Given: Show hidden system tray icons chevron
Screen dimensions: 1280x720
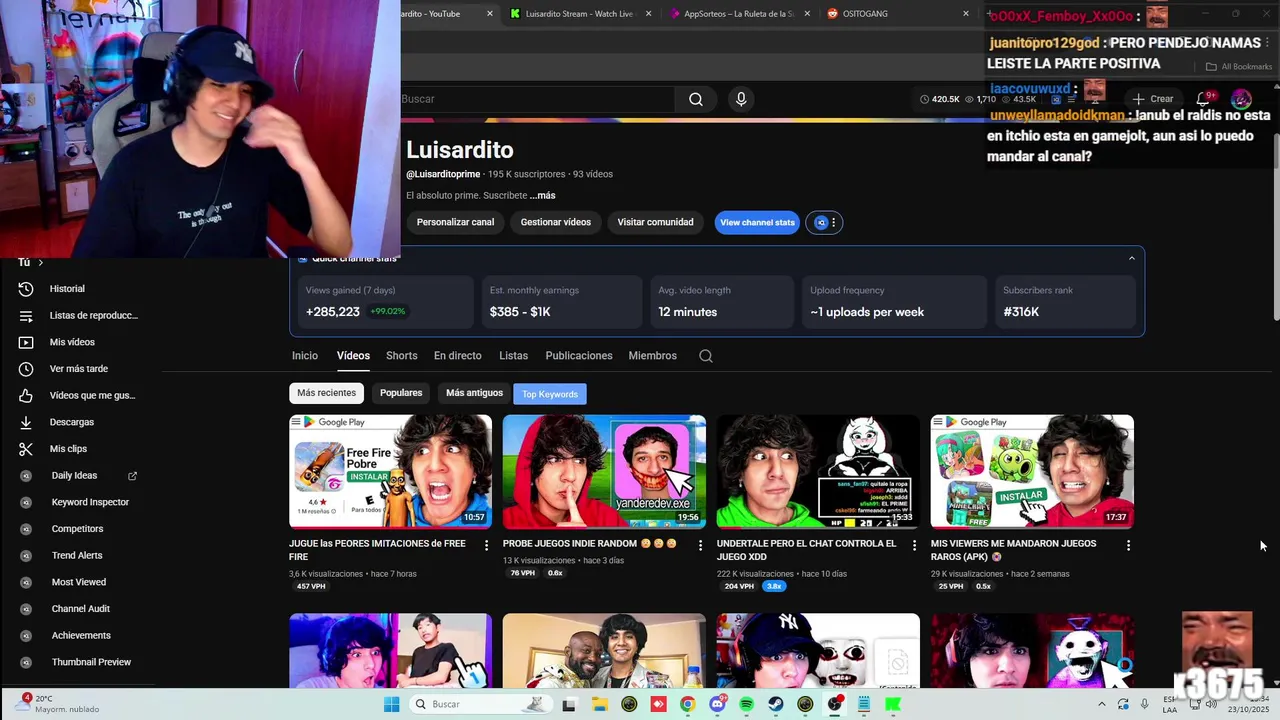Looking at the screenshot, I should click(1102, 704).
